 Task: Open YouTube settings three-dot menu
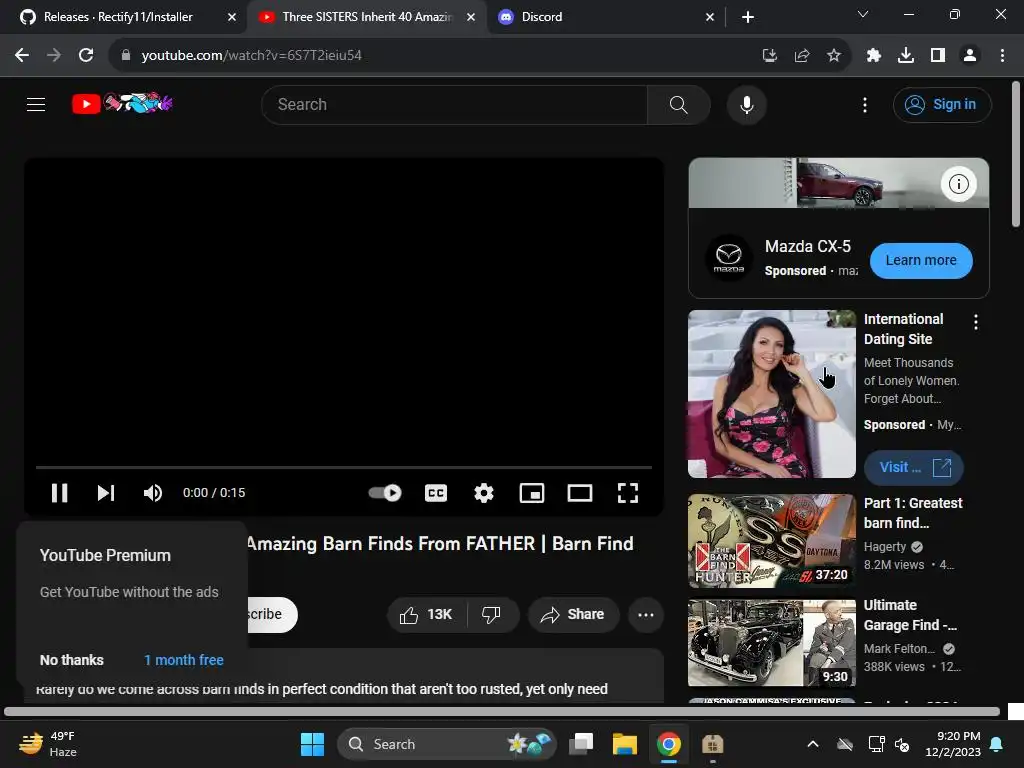tap(865, 104)
